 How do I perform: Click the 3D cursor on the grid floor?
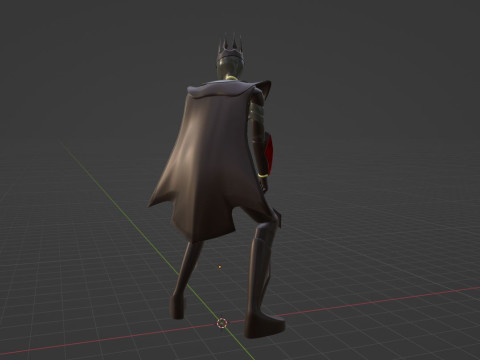(x=222, y=323)
